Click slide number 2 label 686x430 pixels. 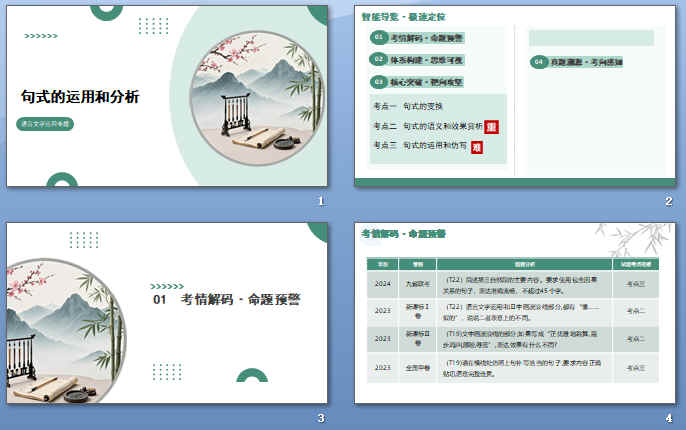(x=668, y=201)
